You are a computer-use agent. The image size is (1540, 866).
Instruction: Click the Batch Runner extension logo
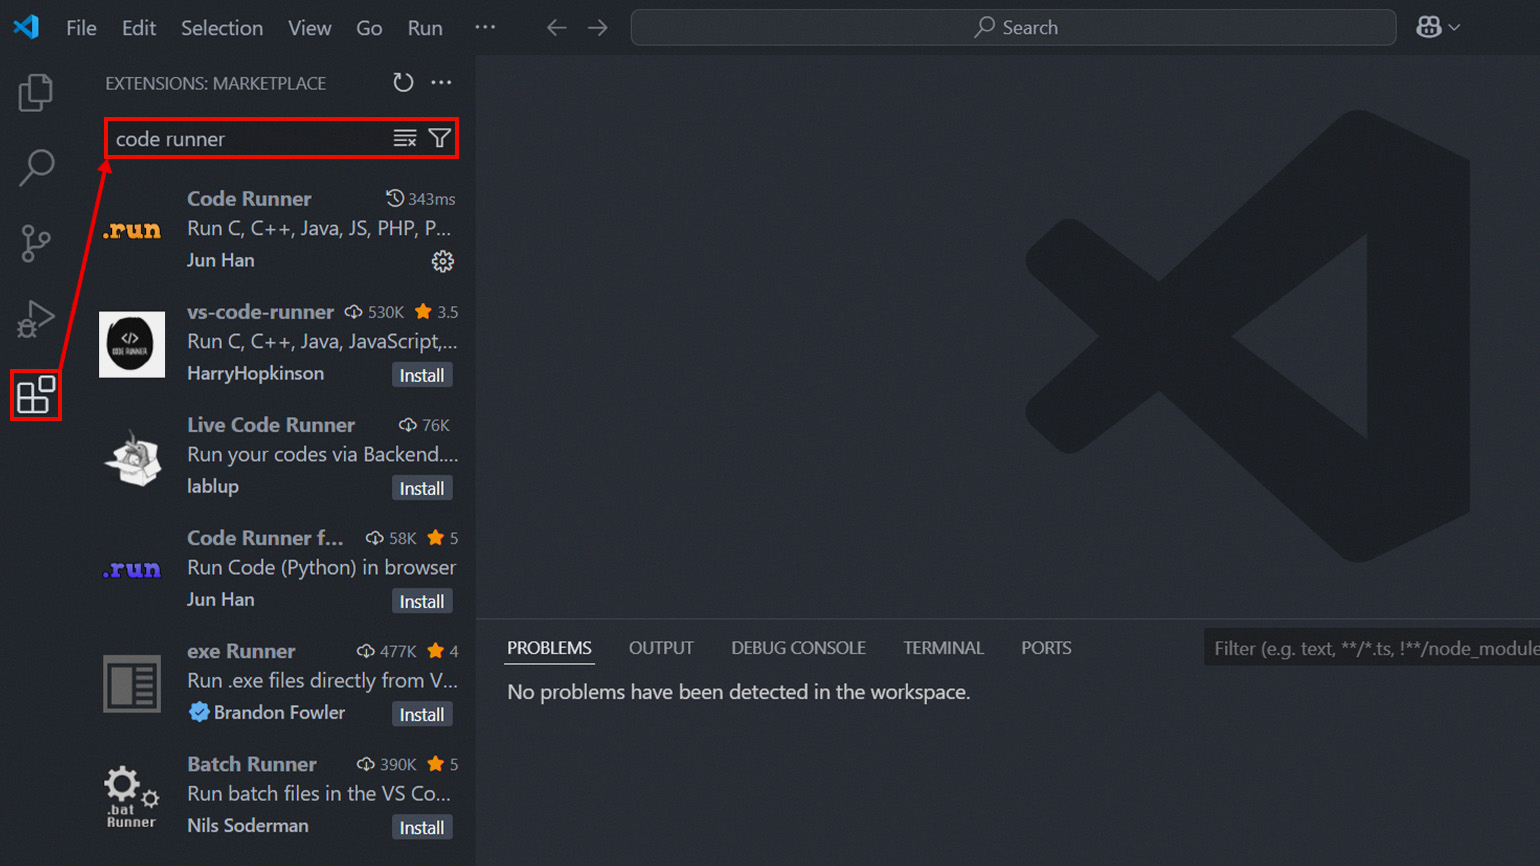pyautogui.click(x=132, y=797)
